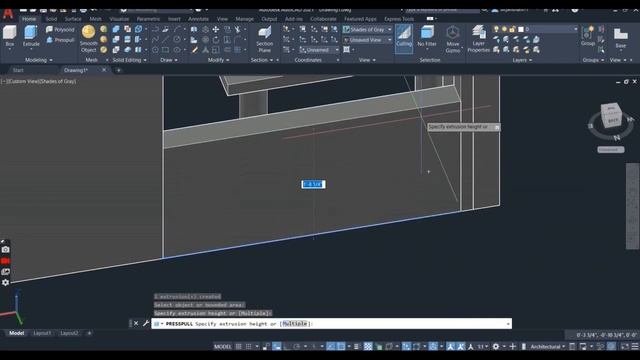
Task: Open the Unsaved View dropdown
Action: (x=367, y=40)
